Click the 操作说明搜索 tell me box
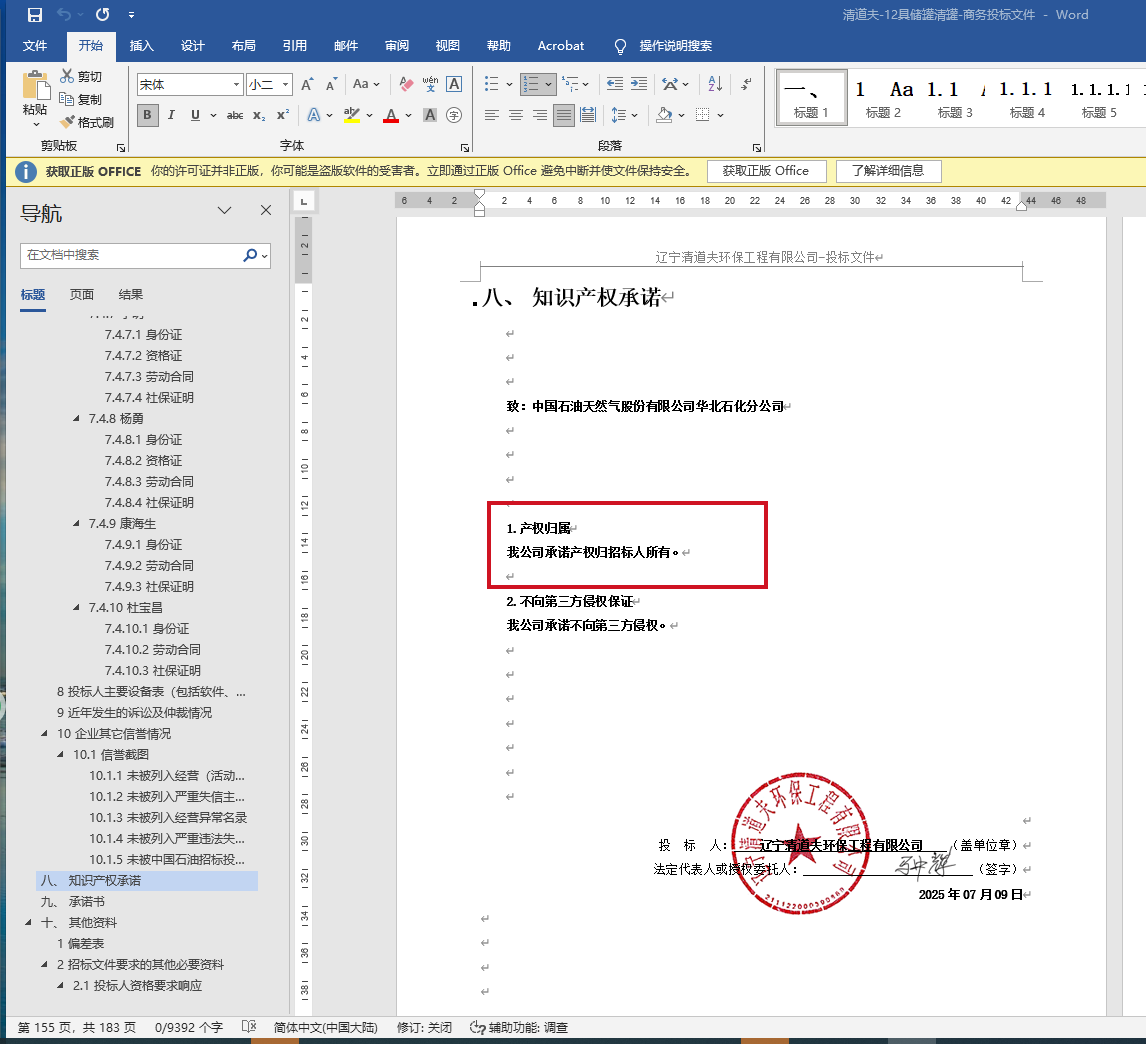Viewport: 1146px width, 1044px height. tap(675, 45)
